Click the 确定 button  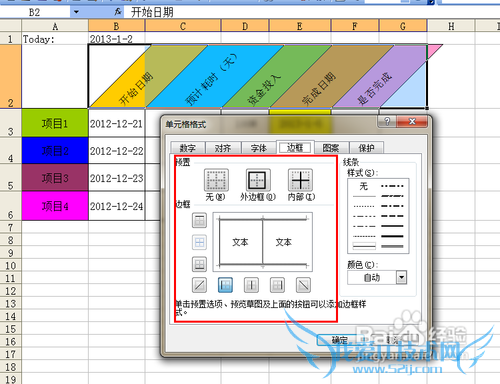[339, 340]
